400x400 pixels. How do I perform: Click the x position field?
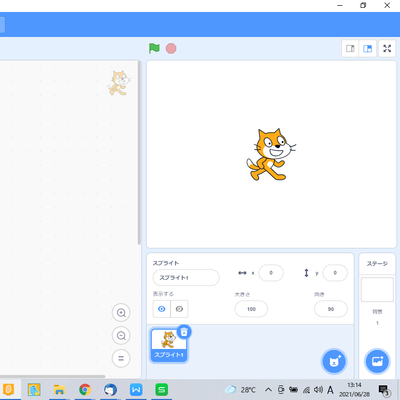[271, 273]
